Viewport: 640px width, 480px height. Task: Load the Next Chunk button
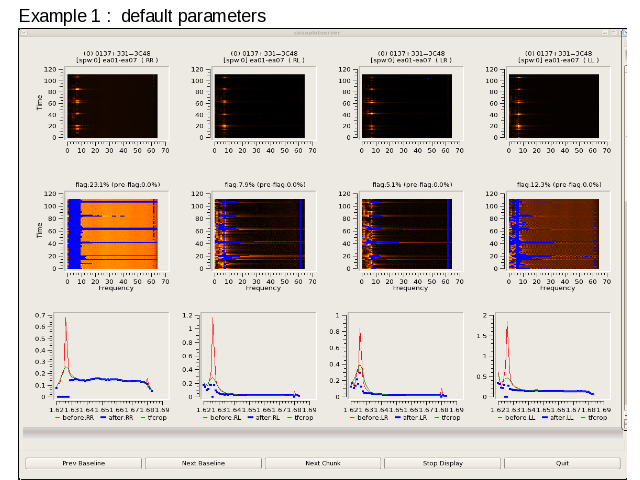323,463
